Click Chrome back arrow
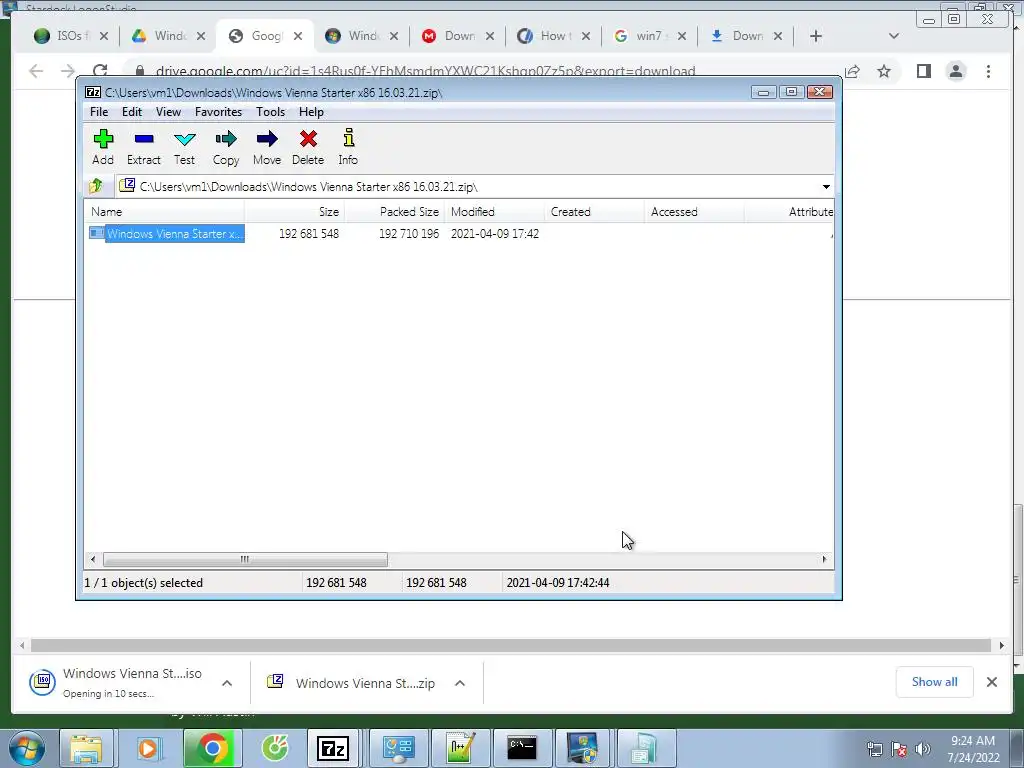The width and height of the screenshot is (1024, 768). [36, 71]
